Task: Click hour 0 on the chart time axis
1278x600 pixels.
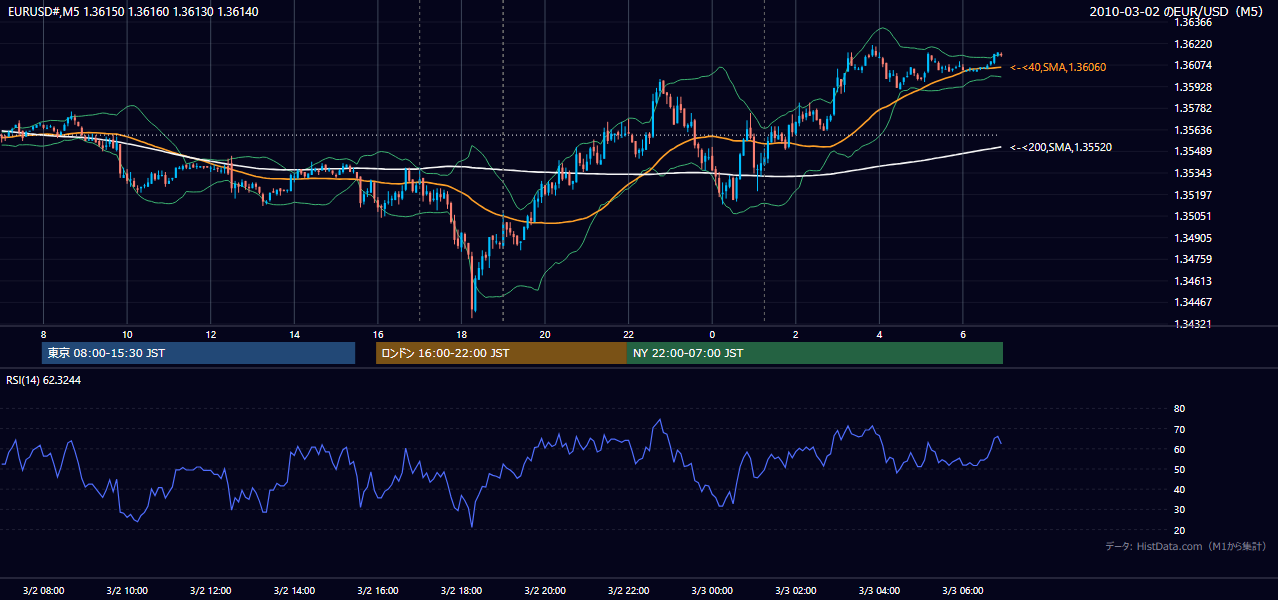Action: pos(712,334)
